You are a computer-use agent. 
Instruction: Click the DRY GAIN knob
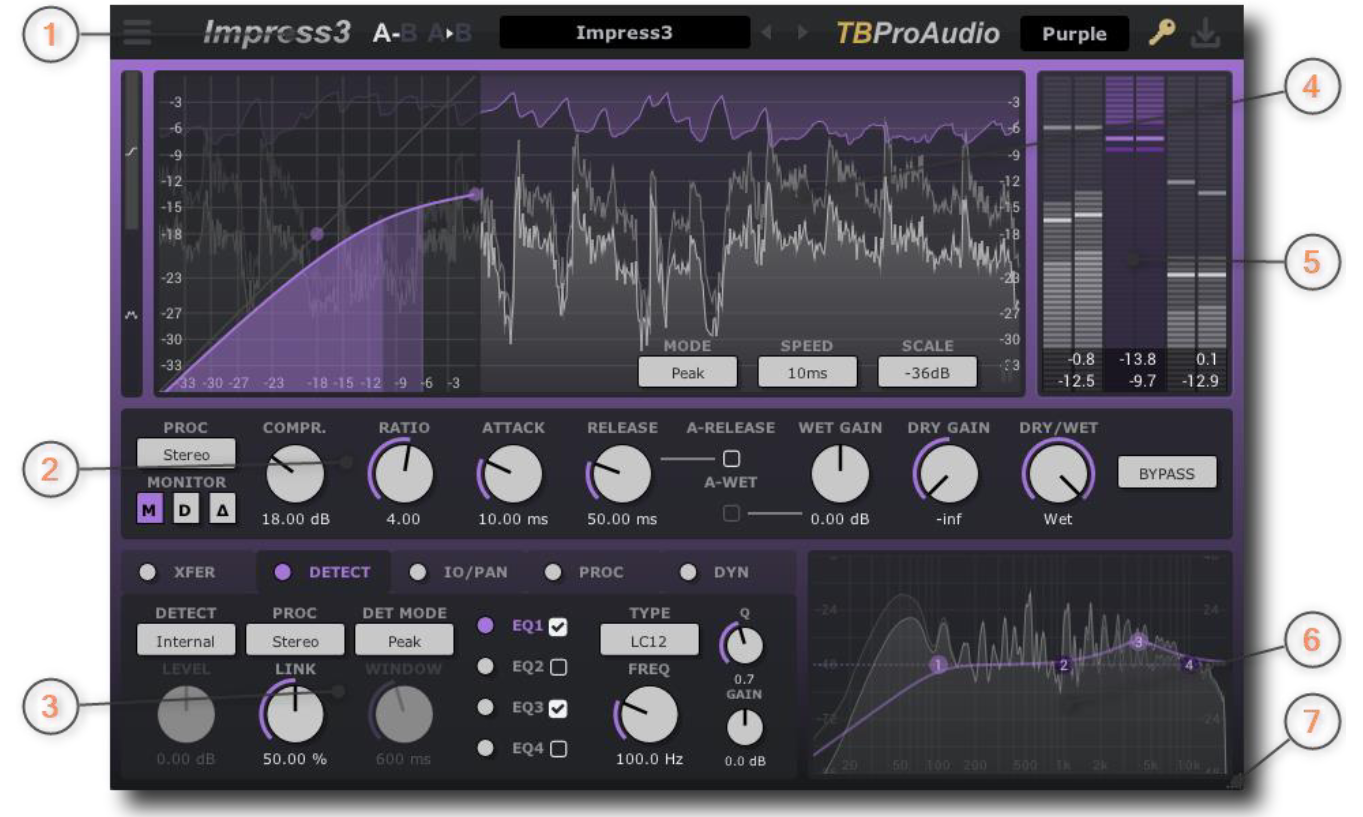(x=948, y=473)
